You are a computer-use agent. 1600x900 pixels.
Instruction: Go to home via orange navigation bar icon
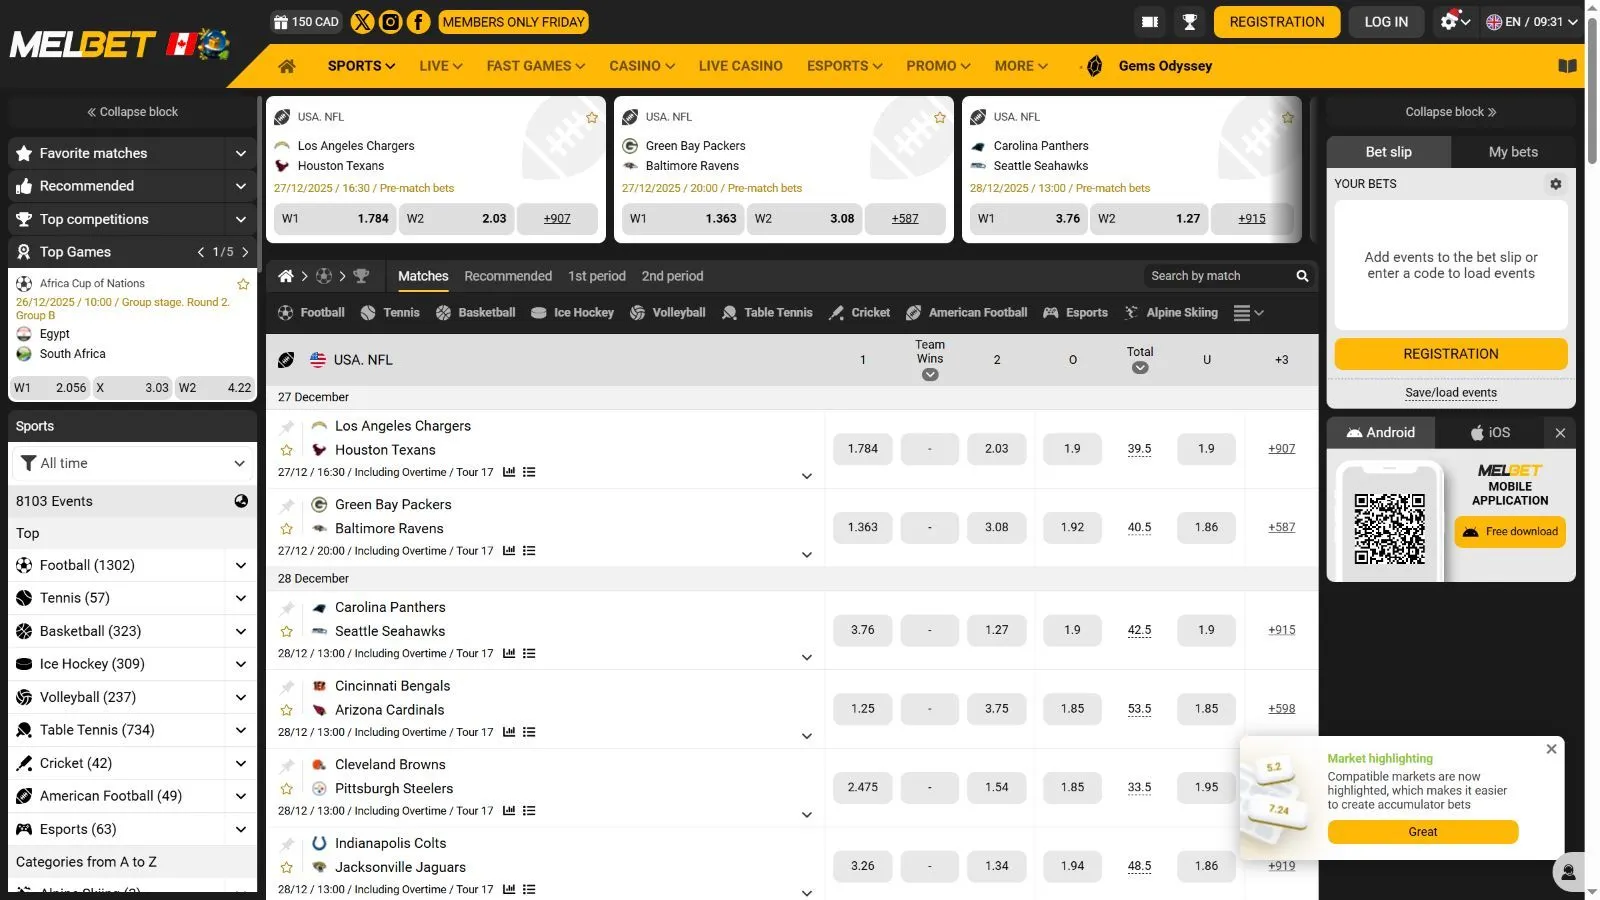tap(287, 66)
